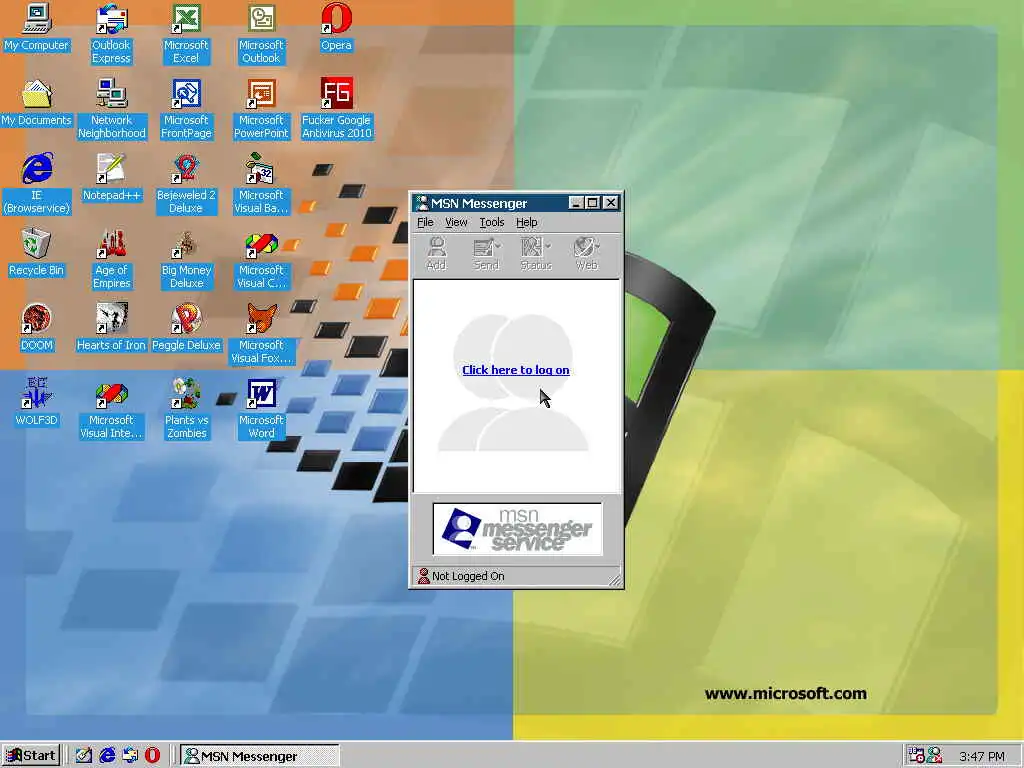Select the Network Neighborhood icon
Viewport: 1024px width, 768px height.
112,109
